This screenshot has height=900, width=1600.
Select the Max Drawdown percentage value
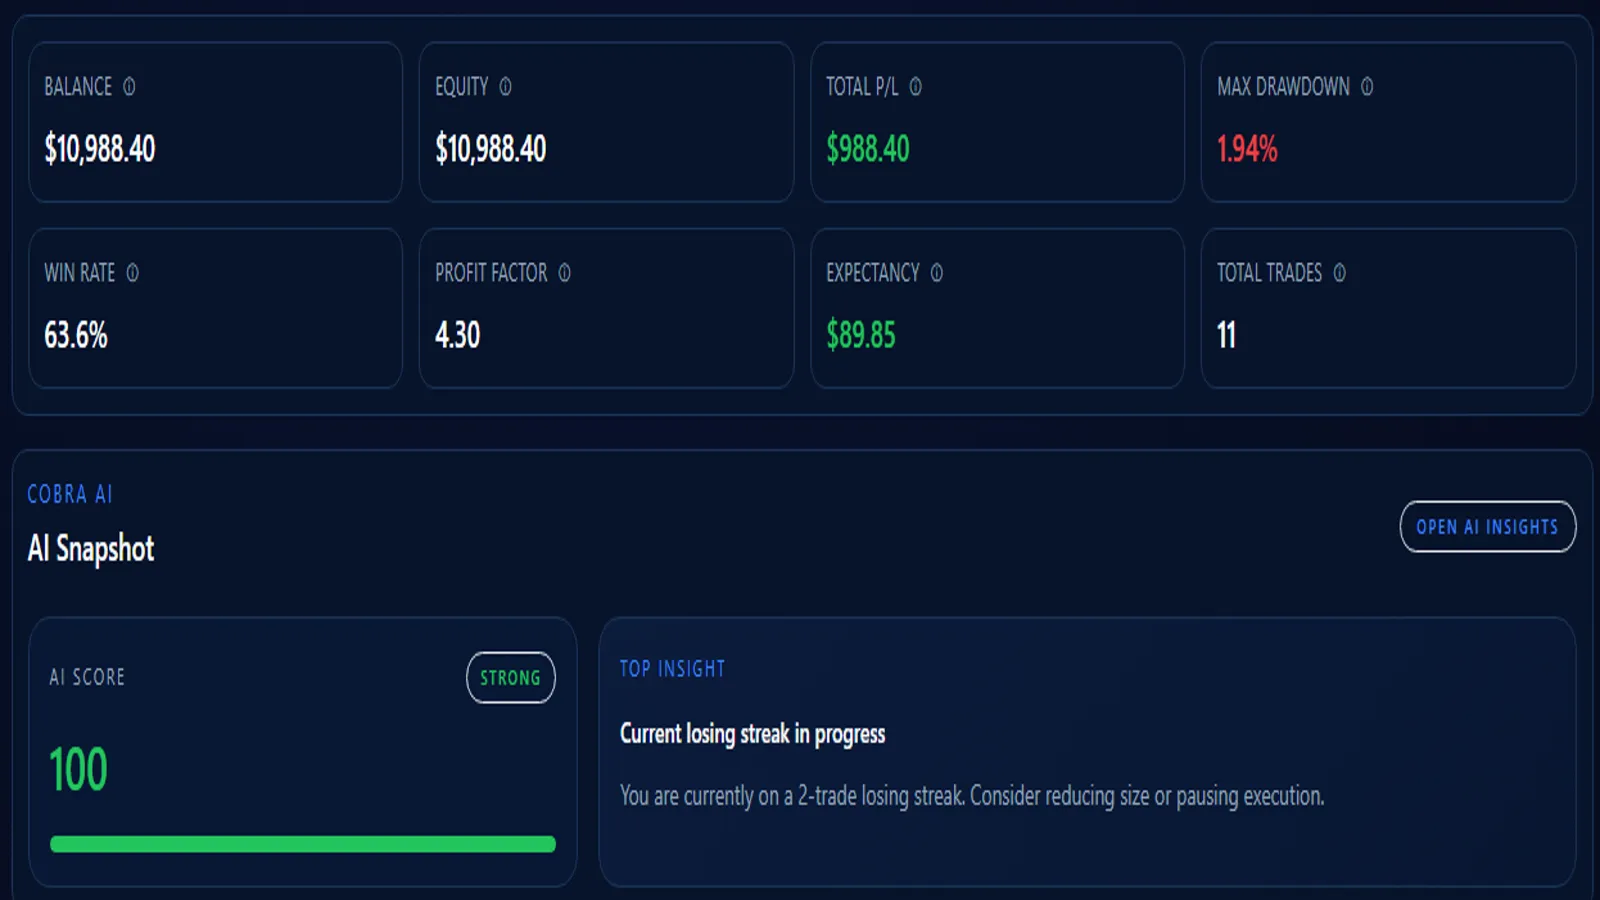click(x=1246, y=150)
